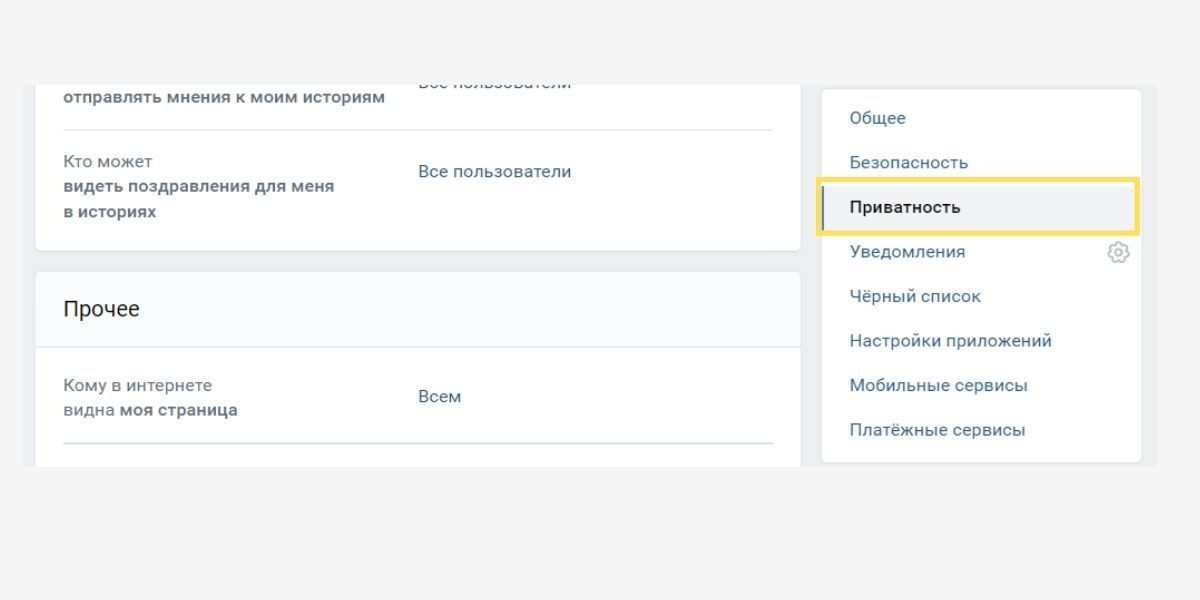The height and width of the screenshot is (600, 1200).
Task: Click the 'Прочее' section header
Action: click(101, 310)
